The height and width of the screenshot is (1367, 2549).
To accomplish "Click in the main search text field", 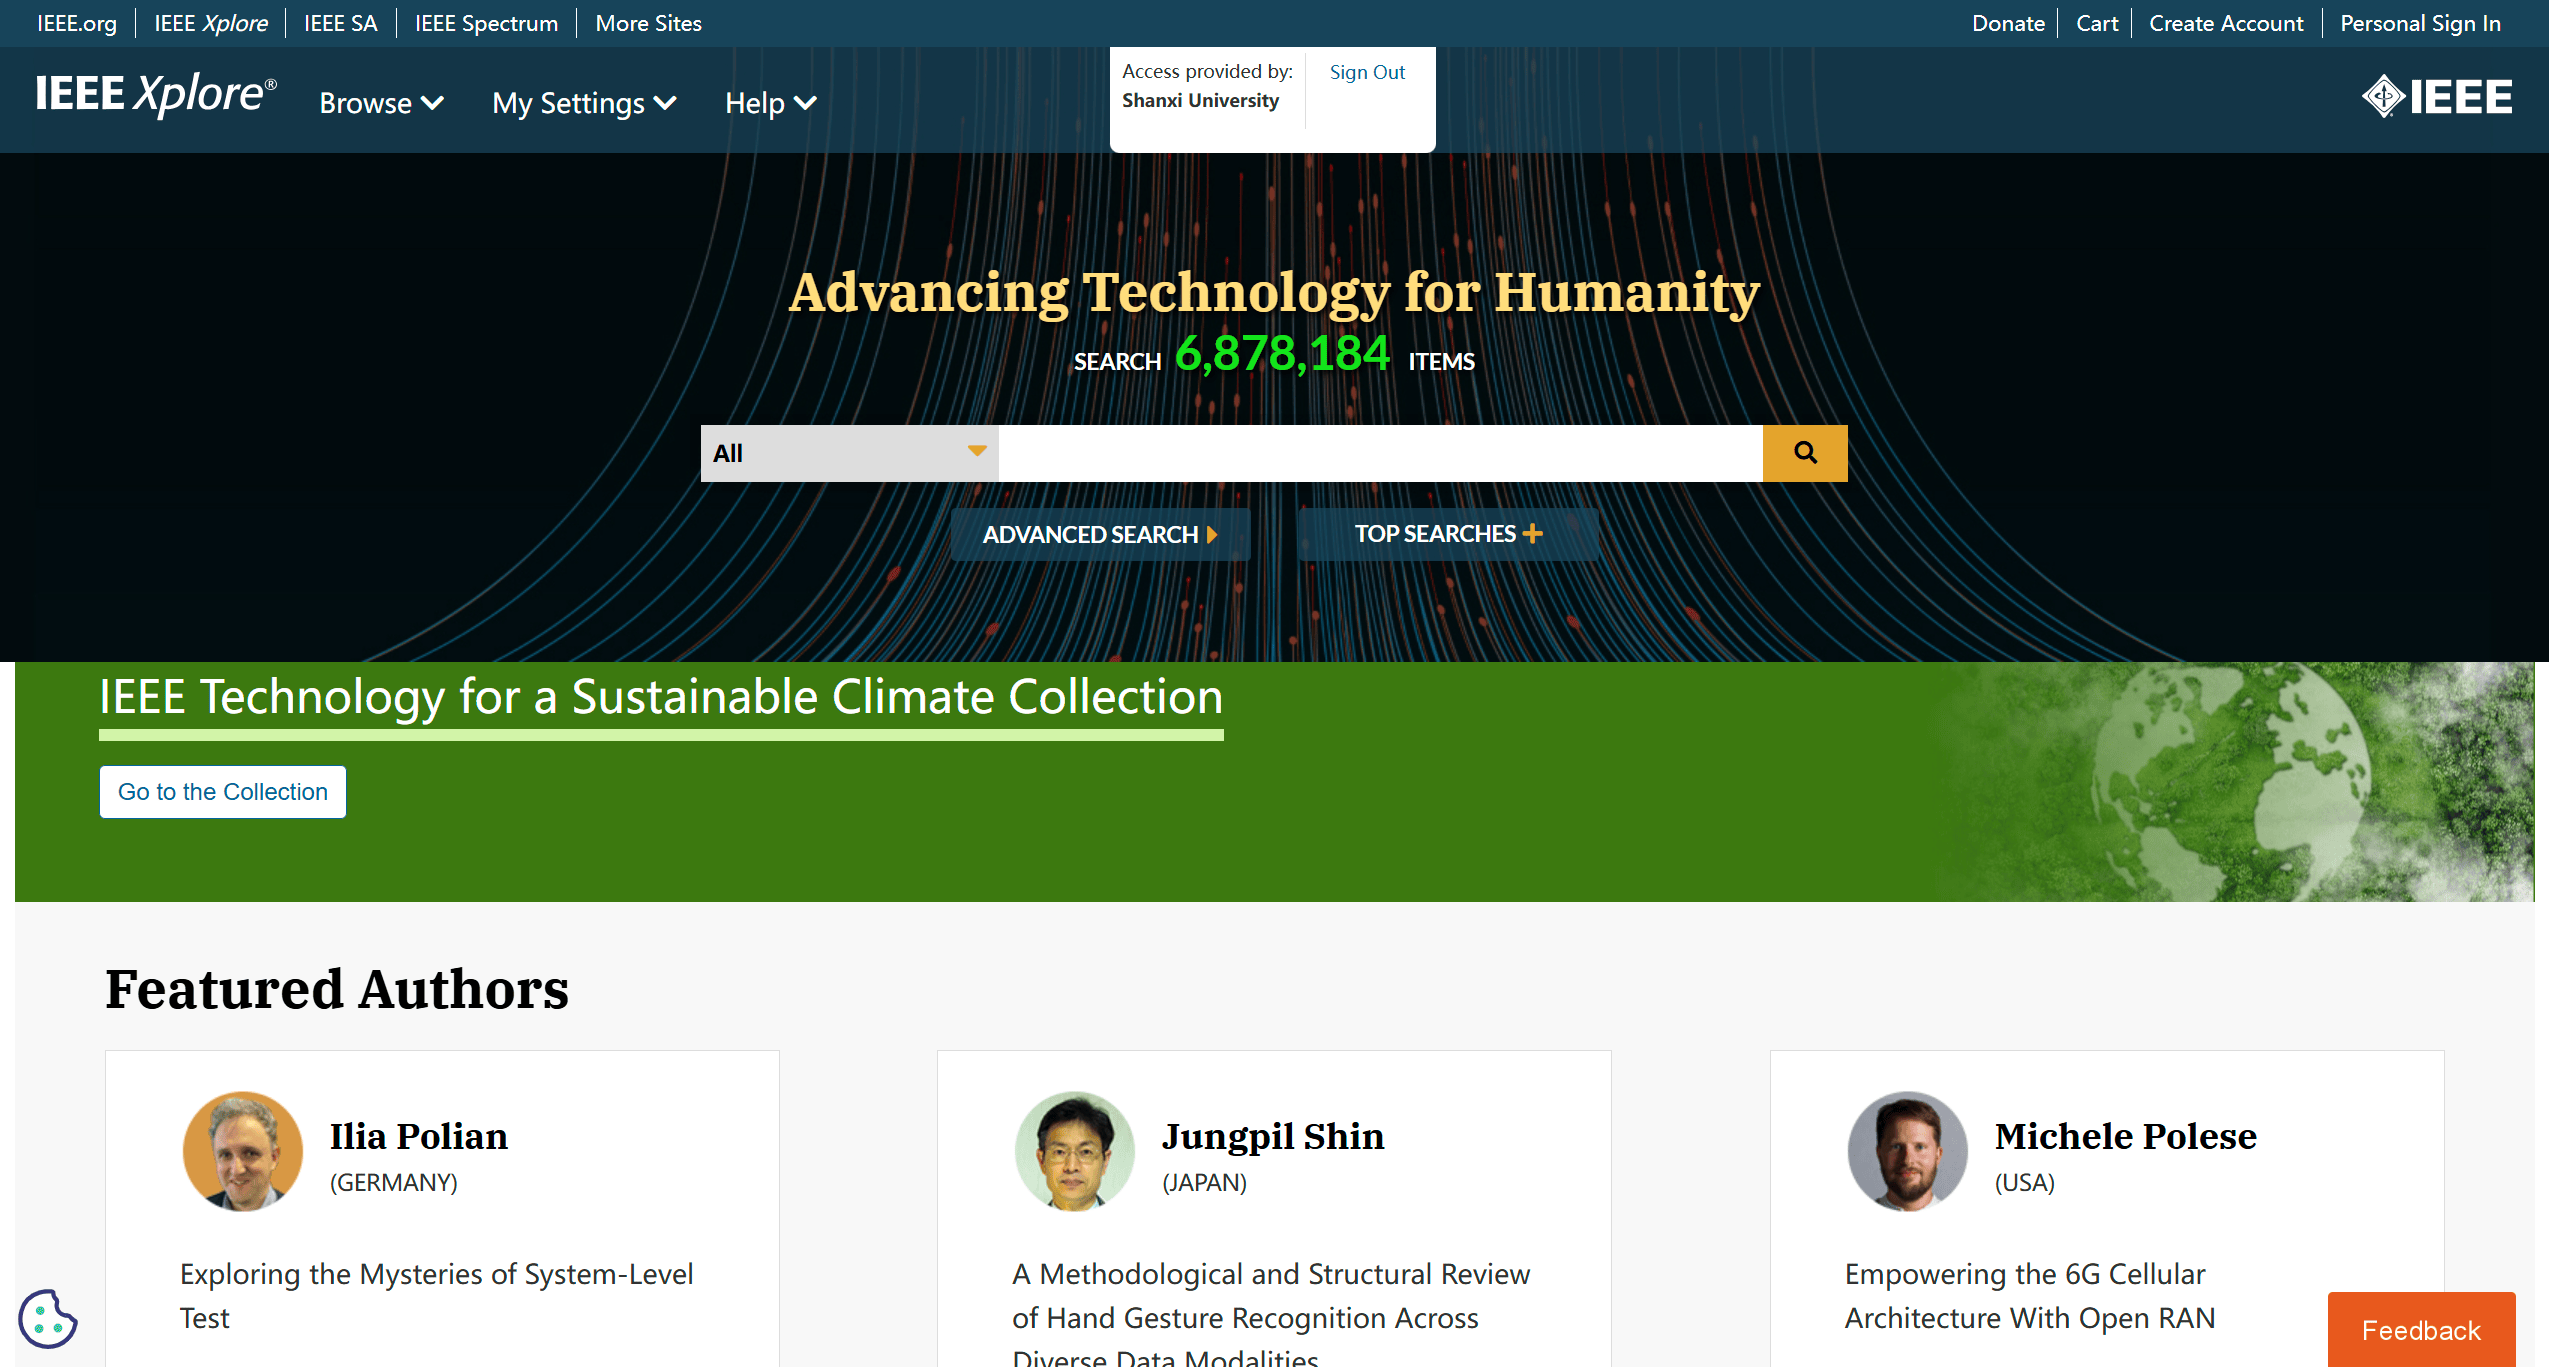I will [x=1380, y=453].
